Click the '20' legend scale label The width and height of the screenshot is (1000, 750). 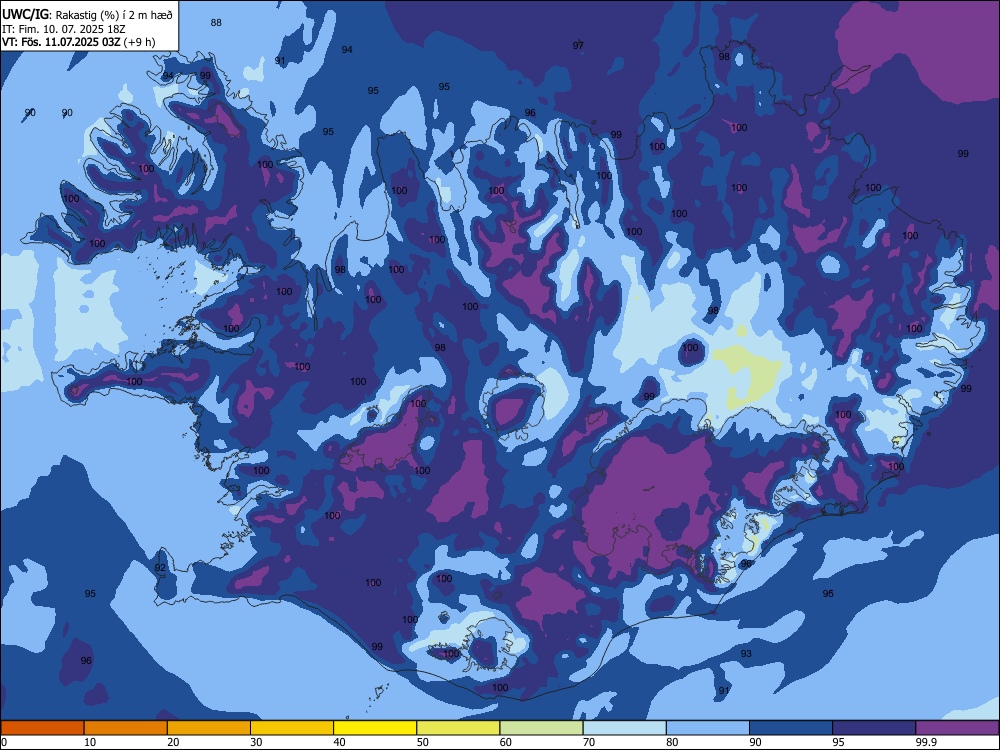[x=173, y=742]
